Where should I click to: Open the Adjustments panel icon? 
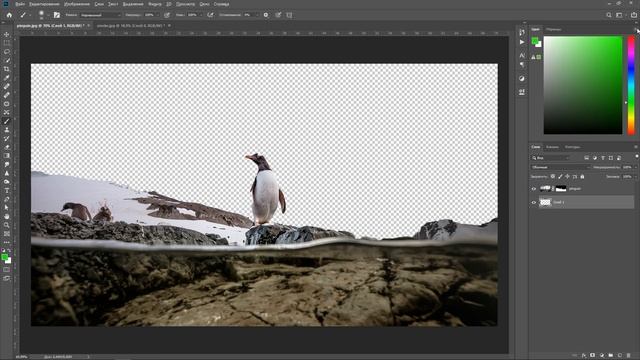(522, 78)
